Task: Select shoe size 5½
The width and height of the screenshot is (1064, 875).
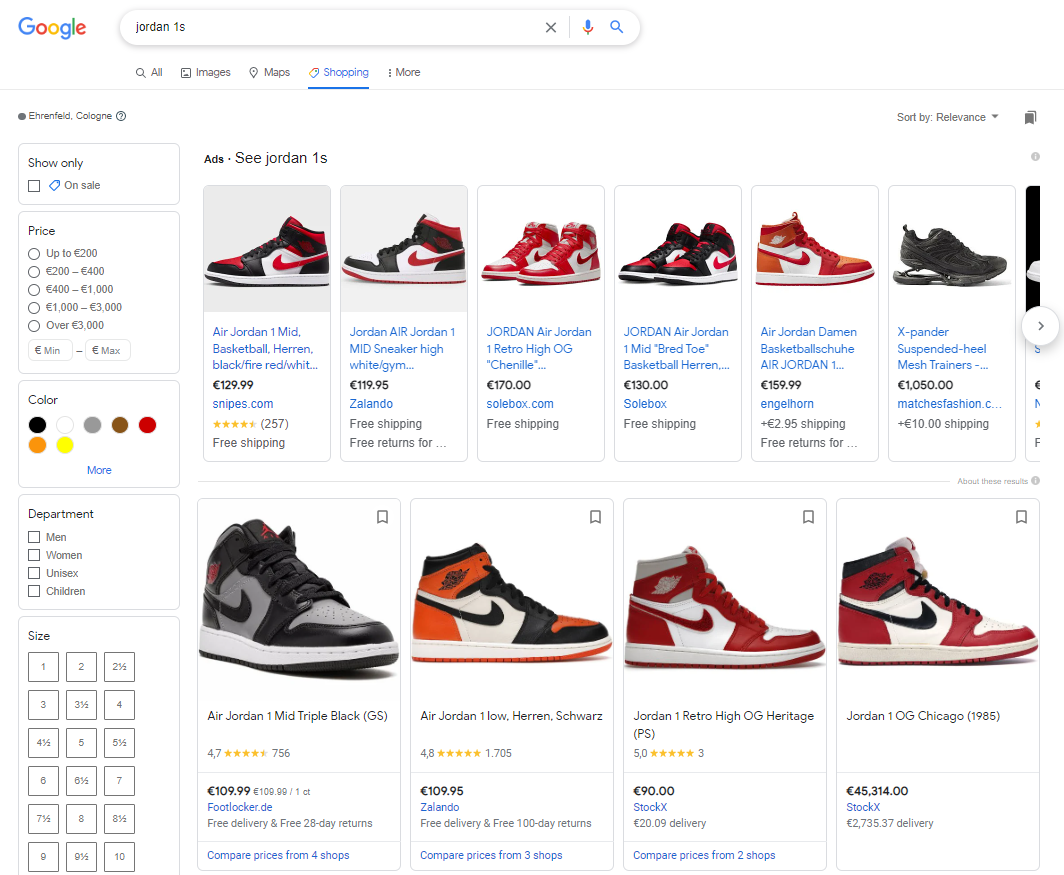Action: pos(119,743)
